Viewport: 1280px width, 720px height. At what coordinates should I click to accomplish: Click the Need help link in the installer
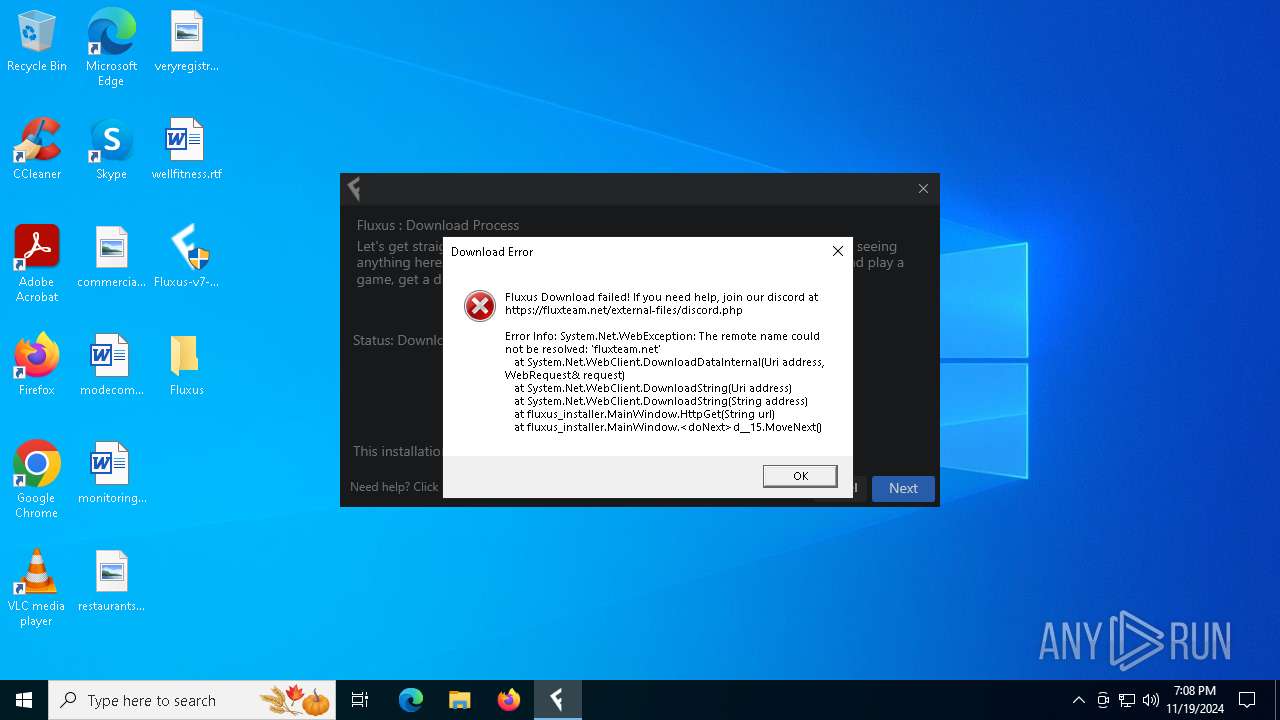pyautogui.click(x=394, y=487)
